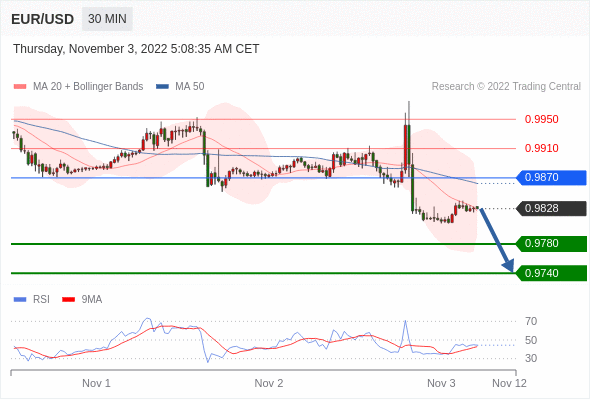
Task: Click the 'Nov 3' date axis label
Action: 441,383
